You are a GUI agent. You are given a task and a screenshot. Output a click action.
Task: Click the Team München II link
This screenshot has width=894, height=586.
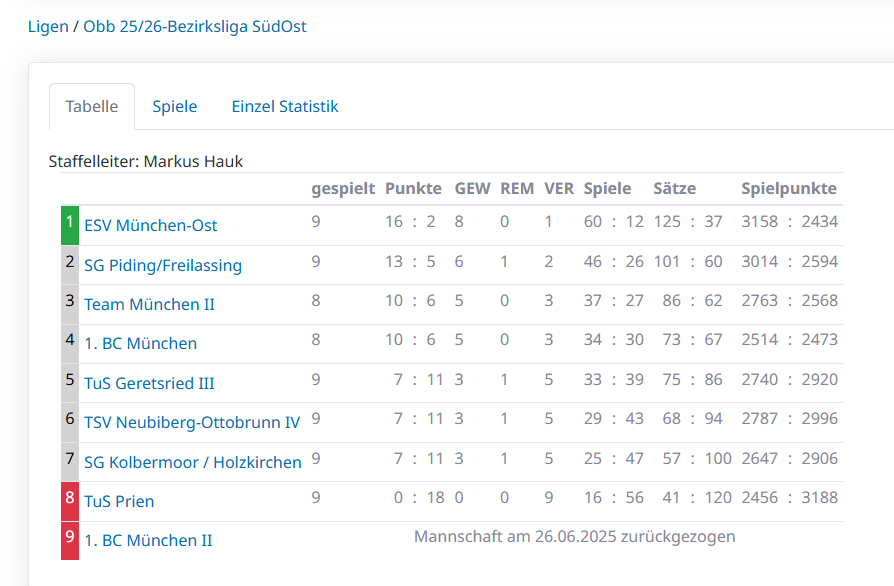(149, 305)
